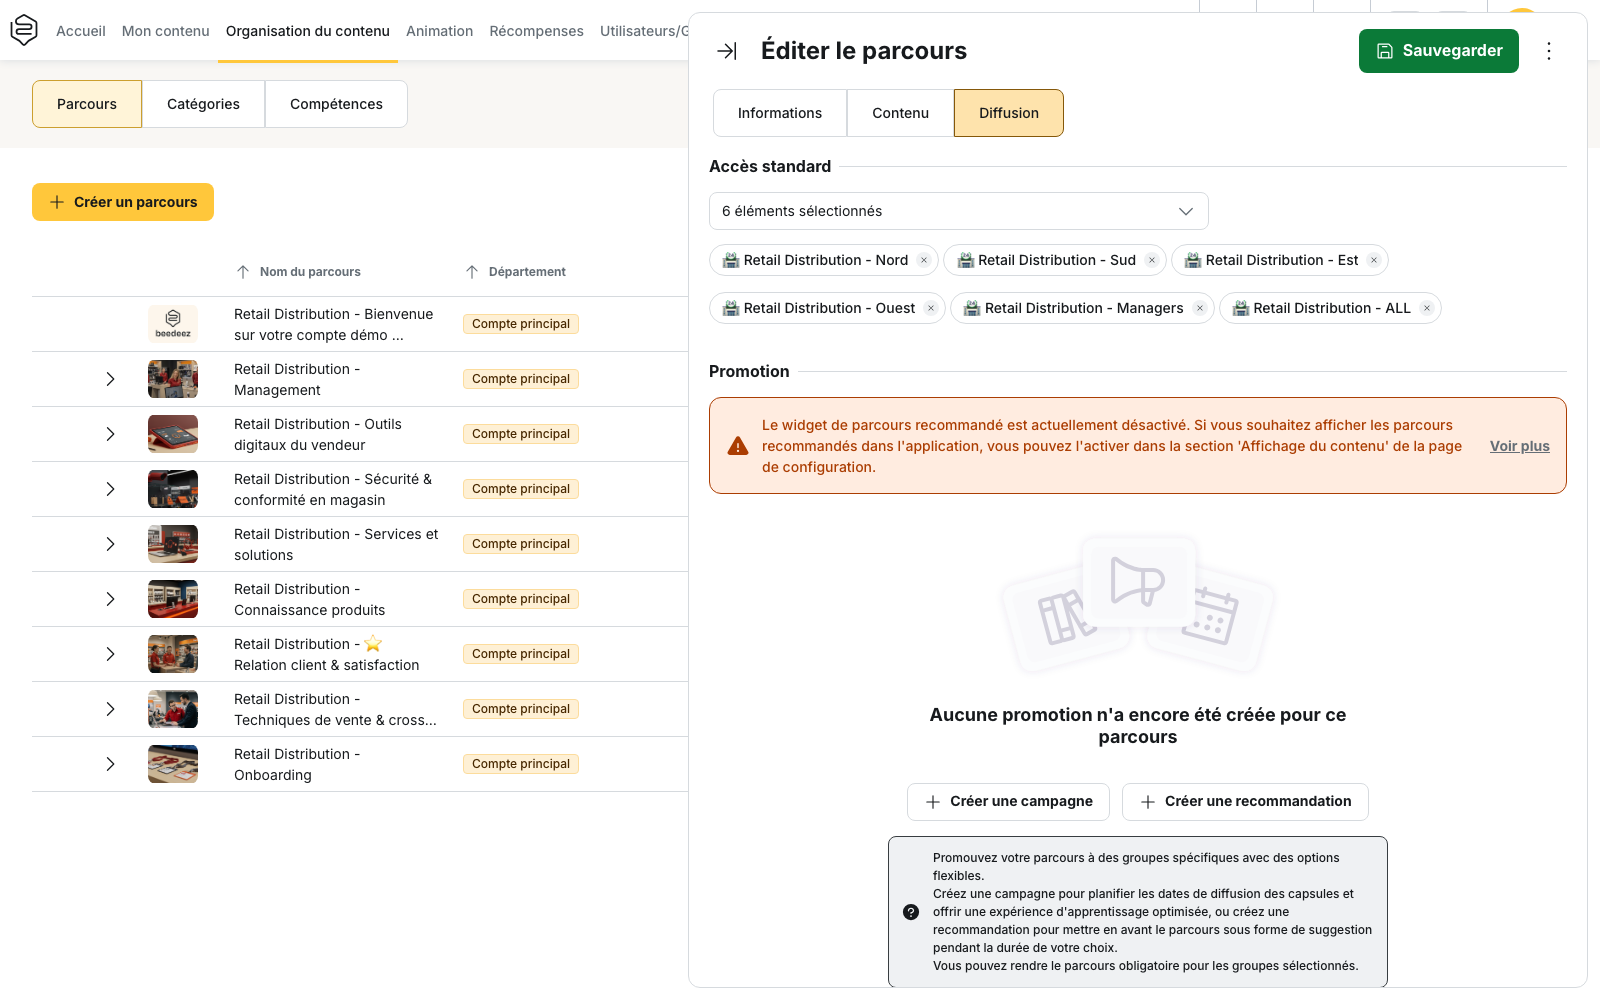The image size is (1600, 1000).
Task: Collapse the edit panel with the arrow icon
Action: [x=727, y=51]
